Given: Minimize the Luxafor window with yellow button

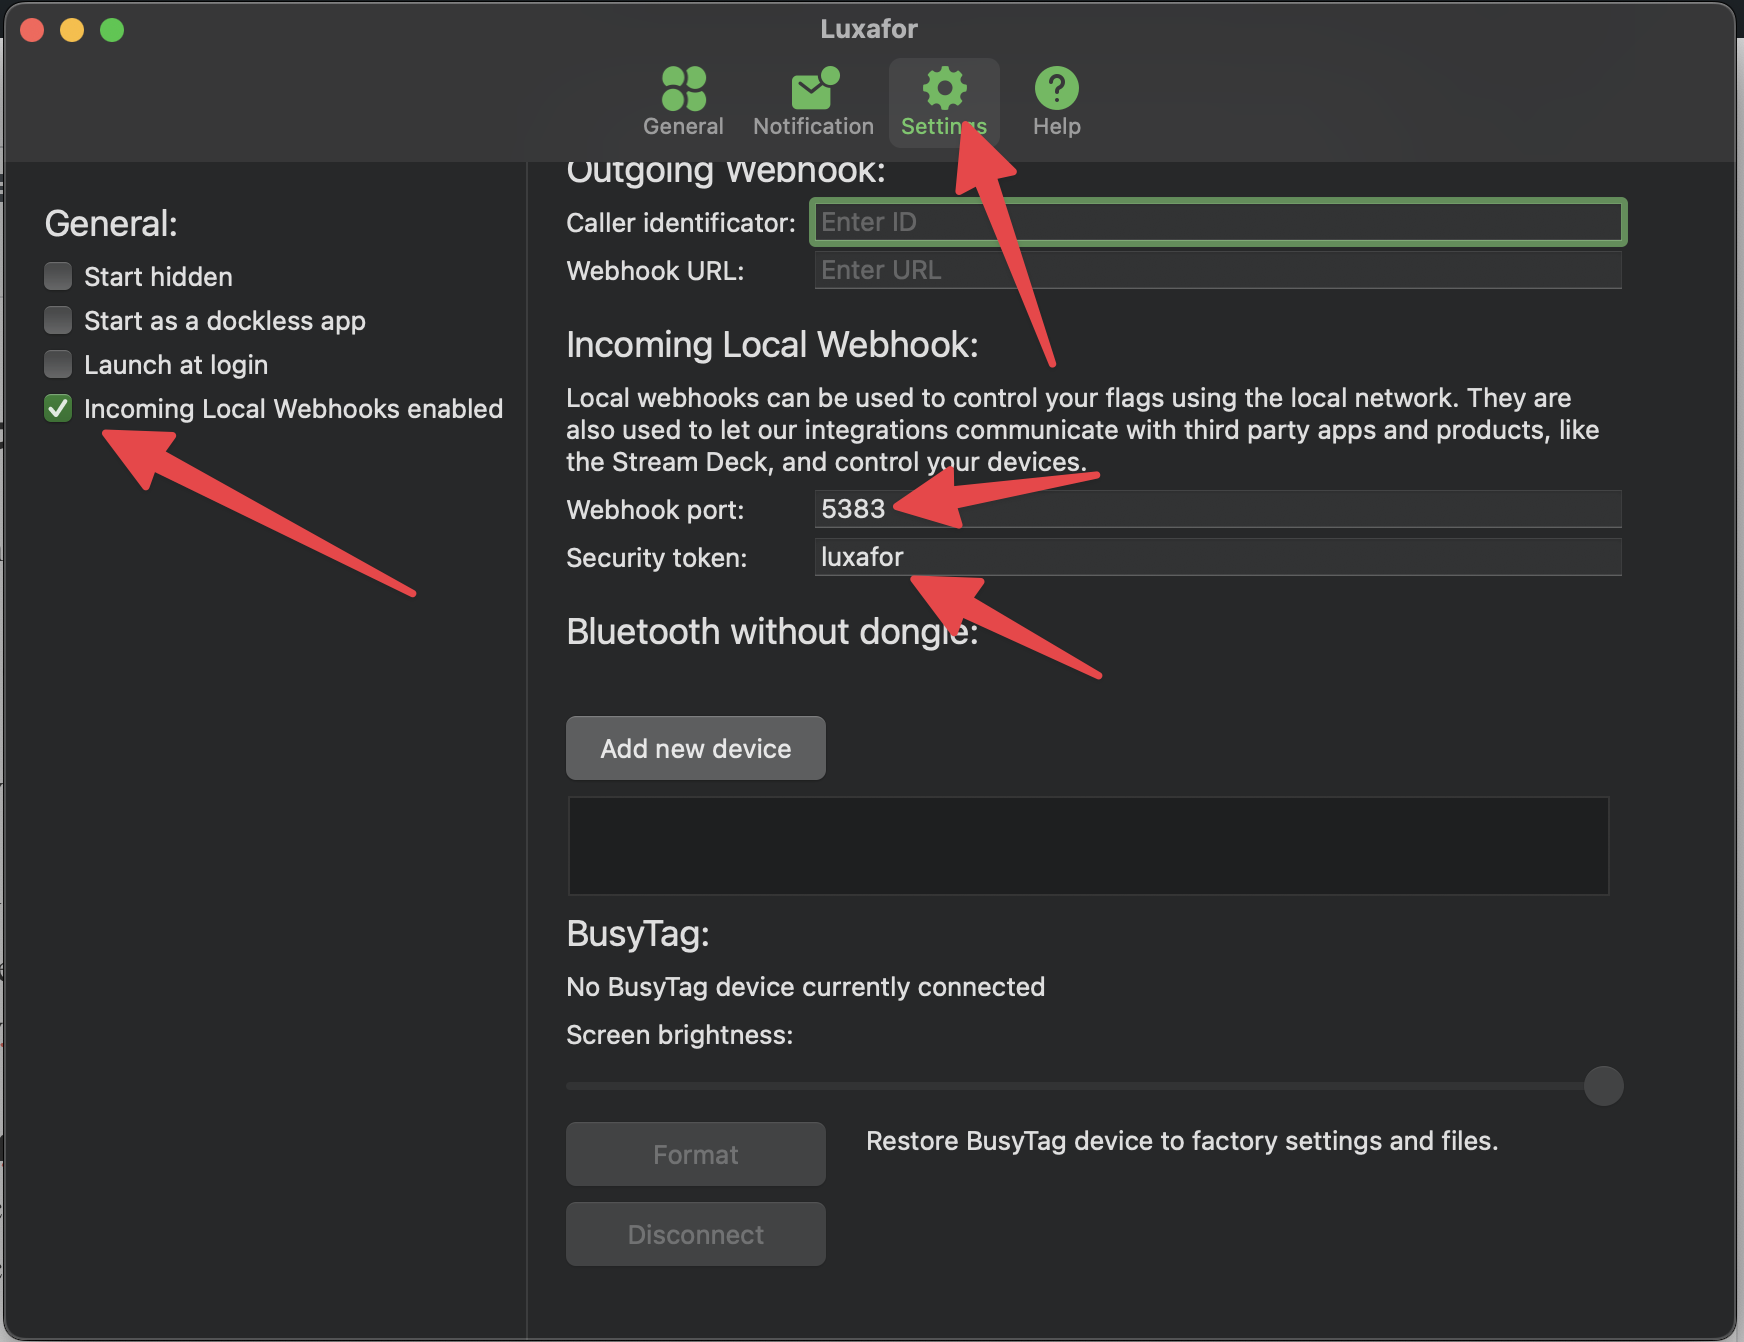Looking at the screenshot, I should click(72, 30).
